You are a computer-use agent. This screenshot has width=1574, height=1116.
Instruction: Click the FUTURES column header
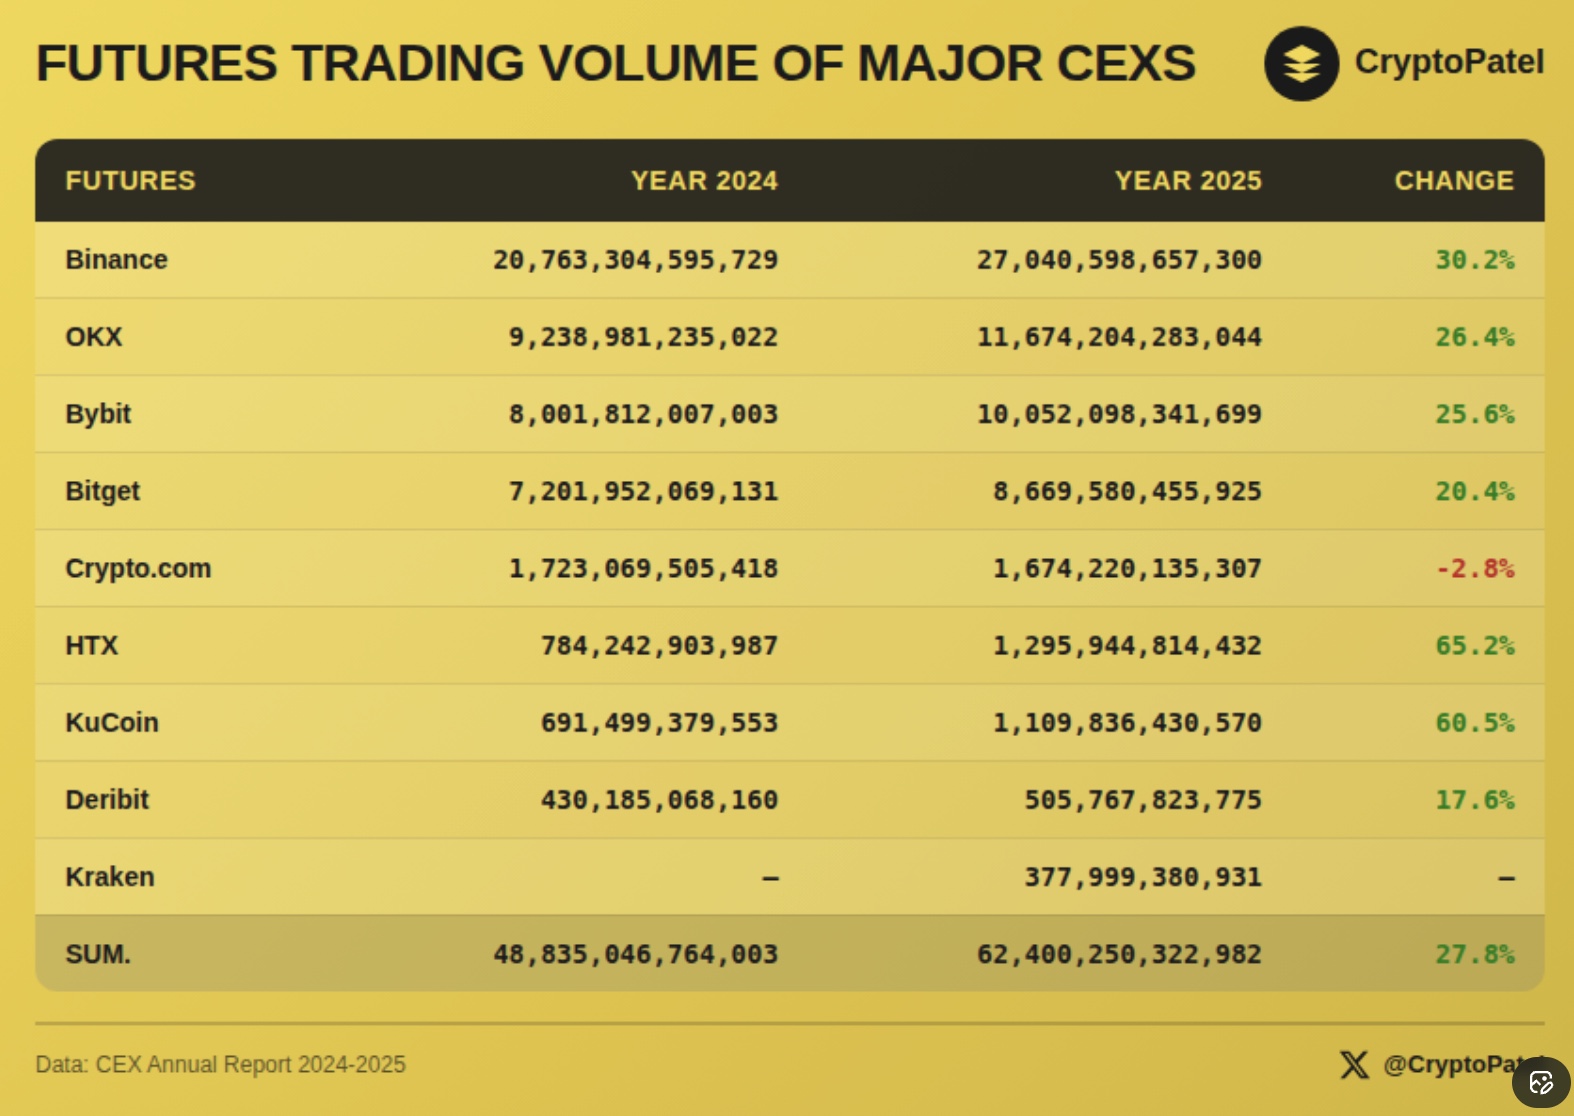tap(130, 181)
